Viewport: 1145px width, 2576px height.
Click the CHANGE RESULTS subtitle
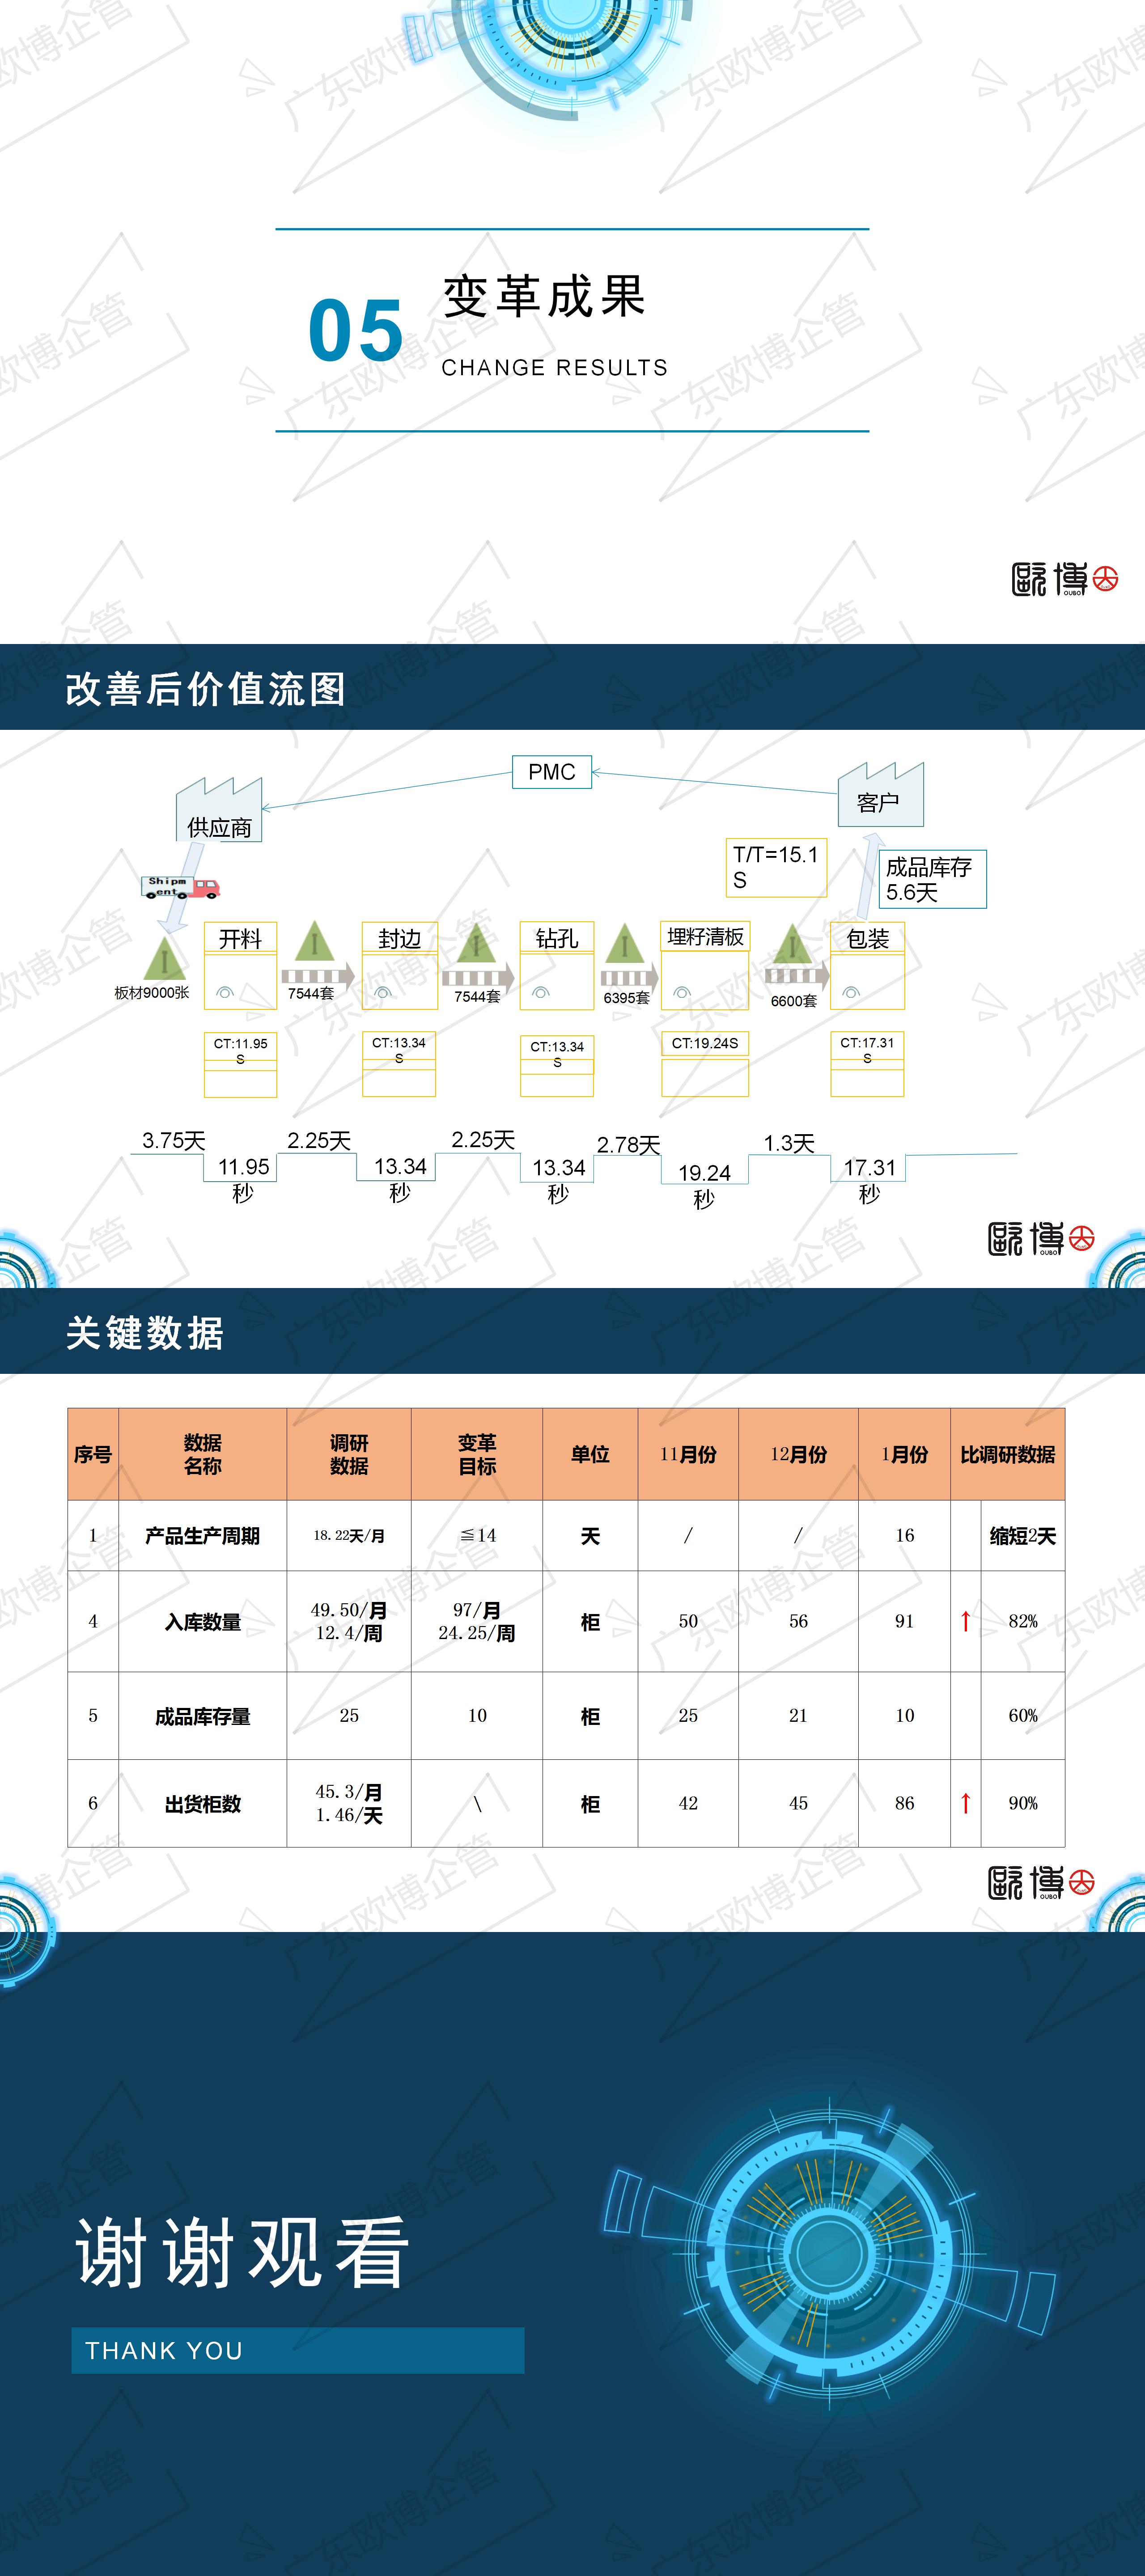[x=555, y=368]
